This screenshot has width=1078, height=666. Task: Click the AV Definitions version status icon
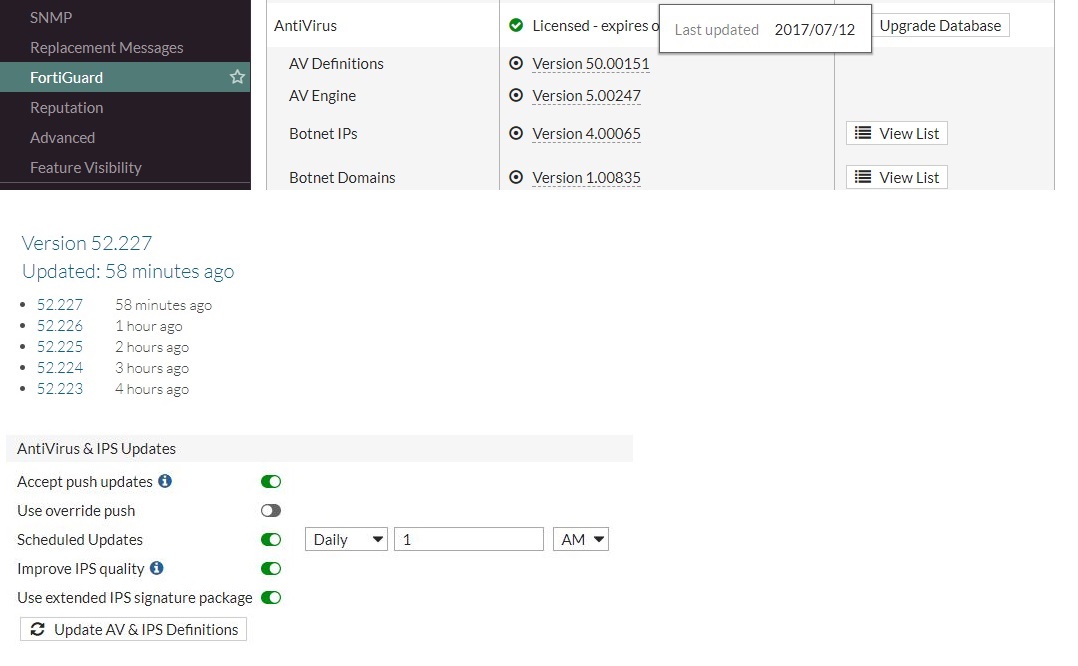516,63
